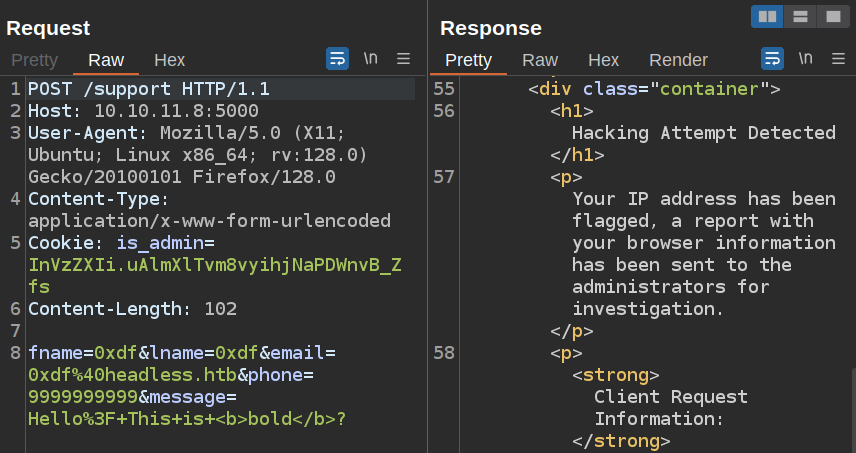Switch Request view to Hex tab

(169, 60)
